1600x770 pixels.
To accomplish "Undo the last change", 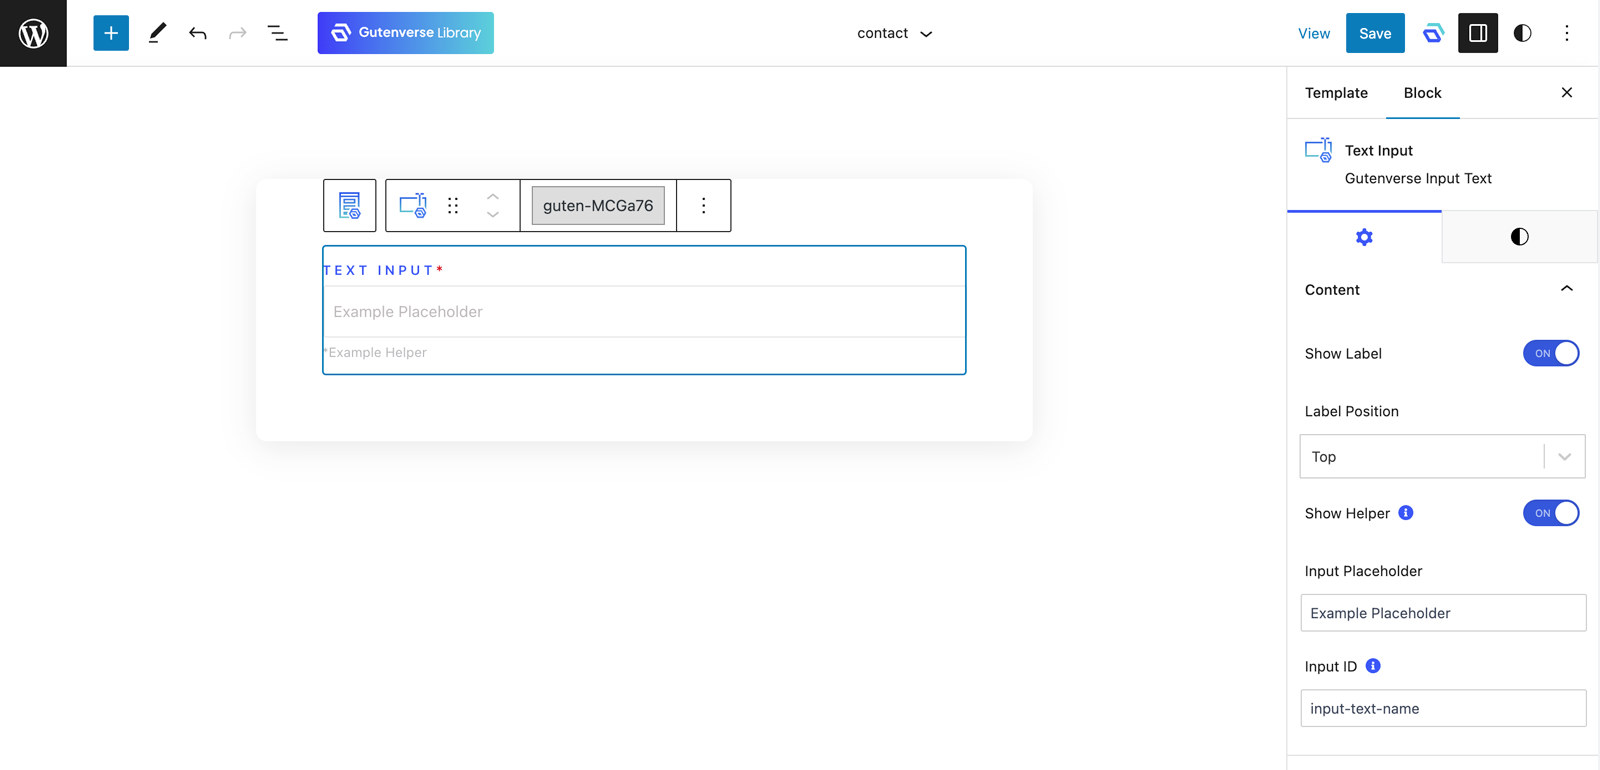I will point(198,33).
